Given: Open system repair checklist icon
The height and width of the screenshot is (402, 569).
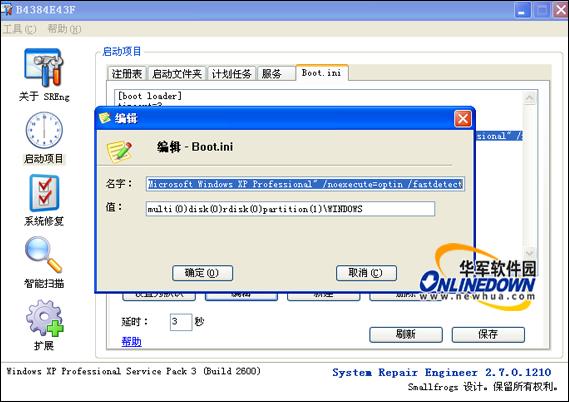Looking at the screenshot, I should pos(44,193).
